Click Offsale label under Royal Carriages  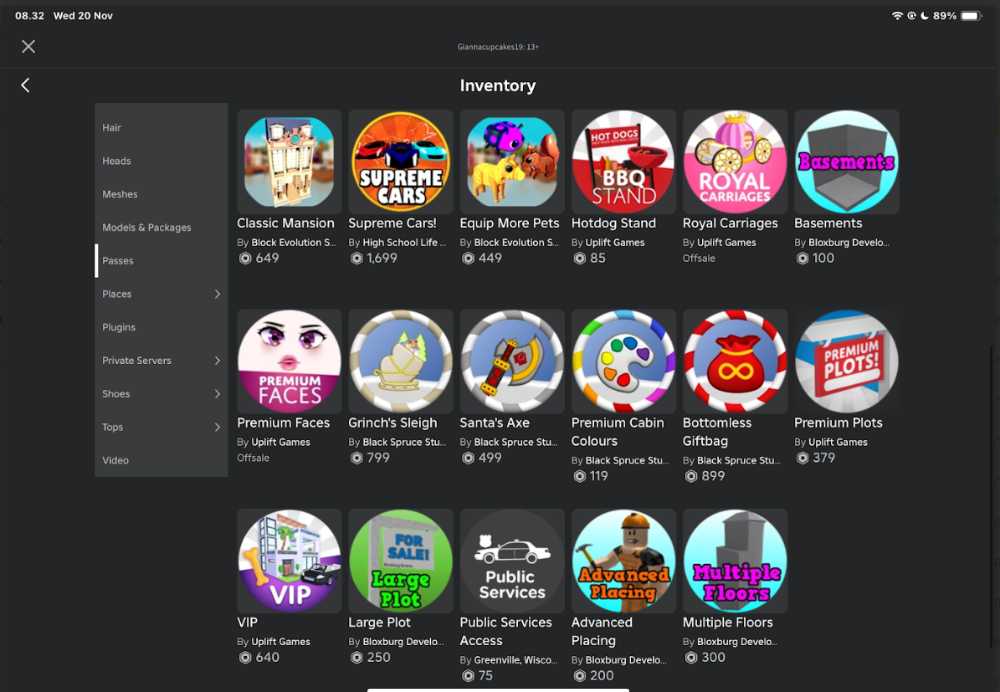[699, 258]
